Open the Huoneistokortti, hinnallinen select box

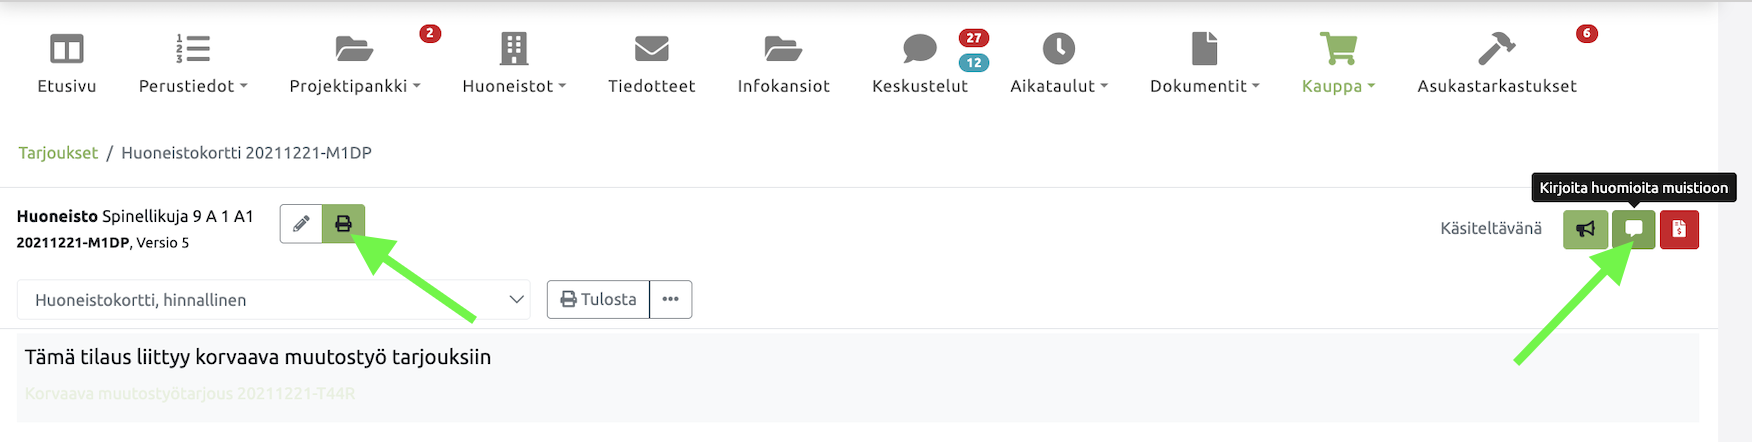click(x=274, y=300)
